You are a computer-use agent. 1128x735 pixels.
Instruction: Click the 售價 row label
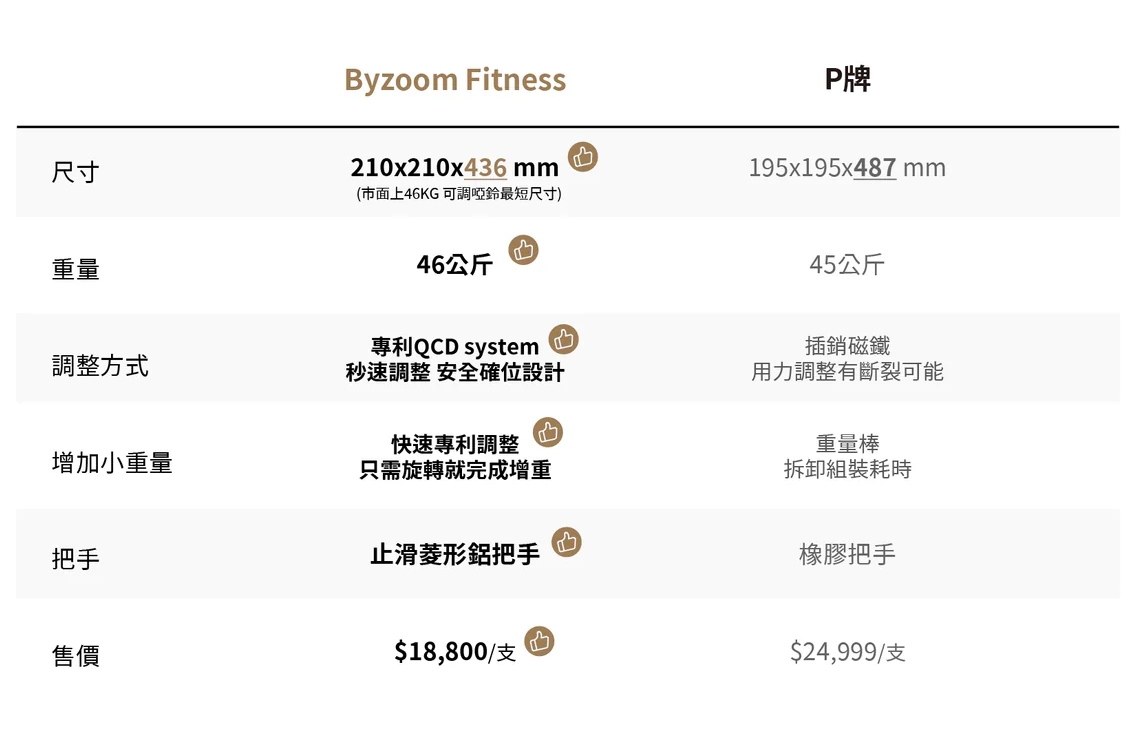76,655
